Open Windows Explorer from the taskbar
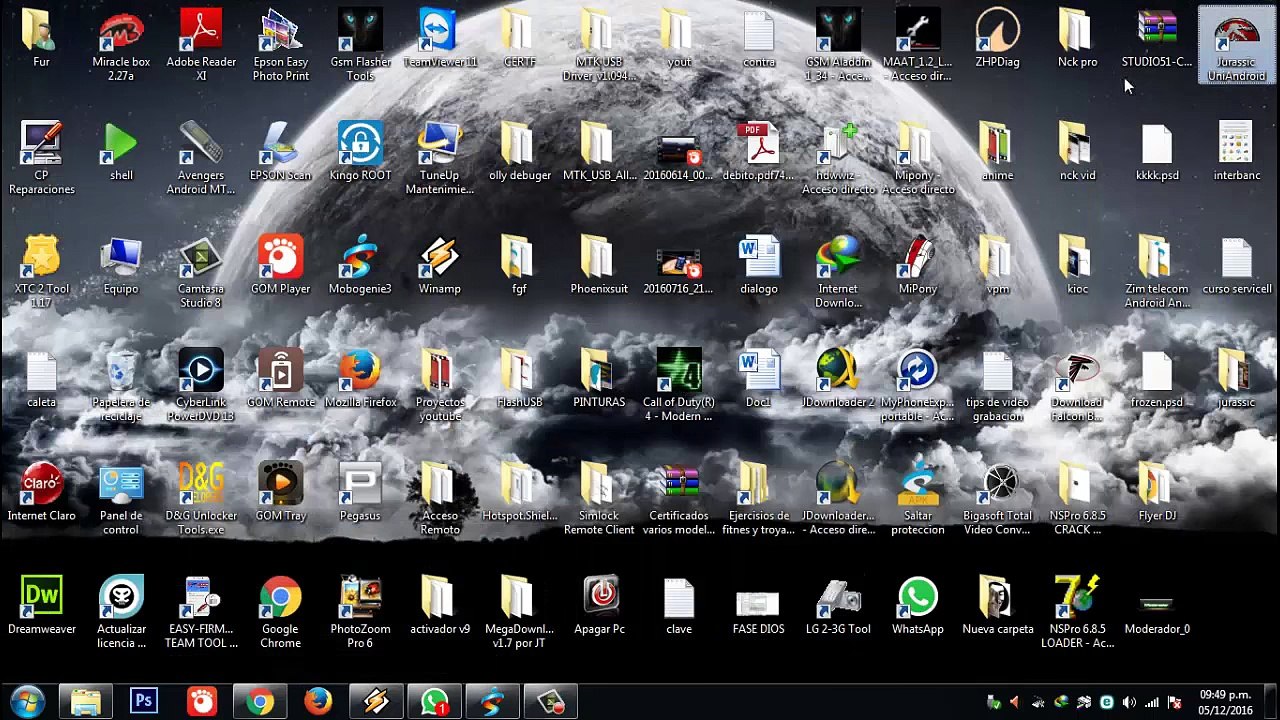This screenshot has height=720, width=1280. click(85, 702)
